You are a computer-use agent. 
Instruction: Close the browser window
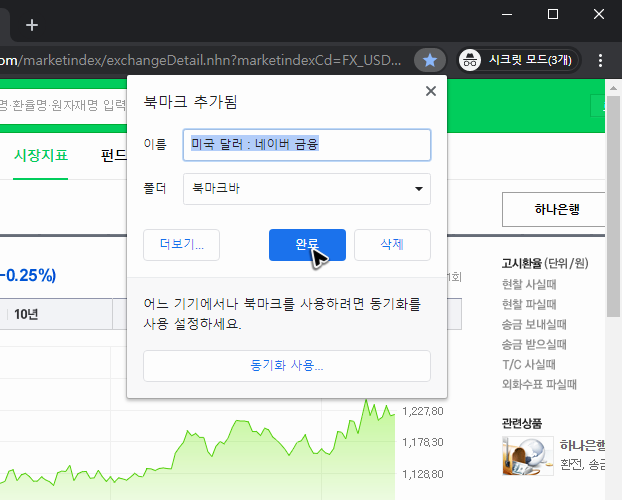coord(599,14)
